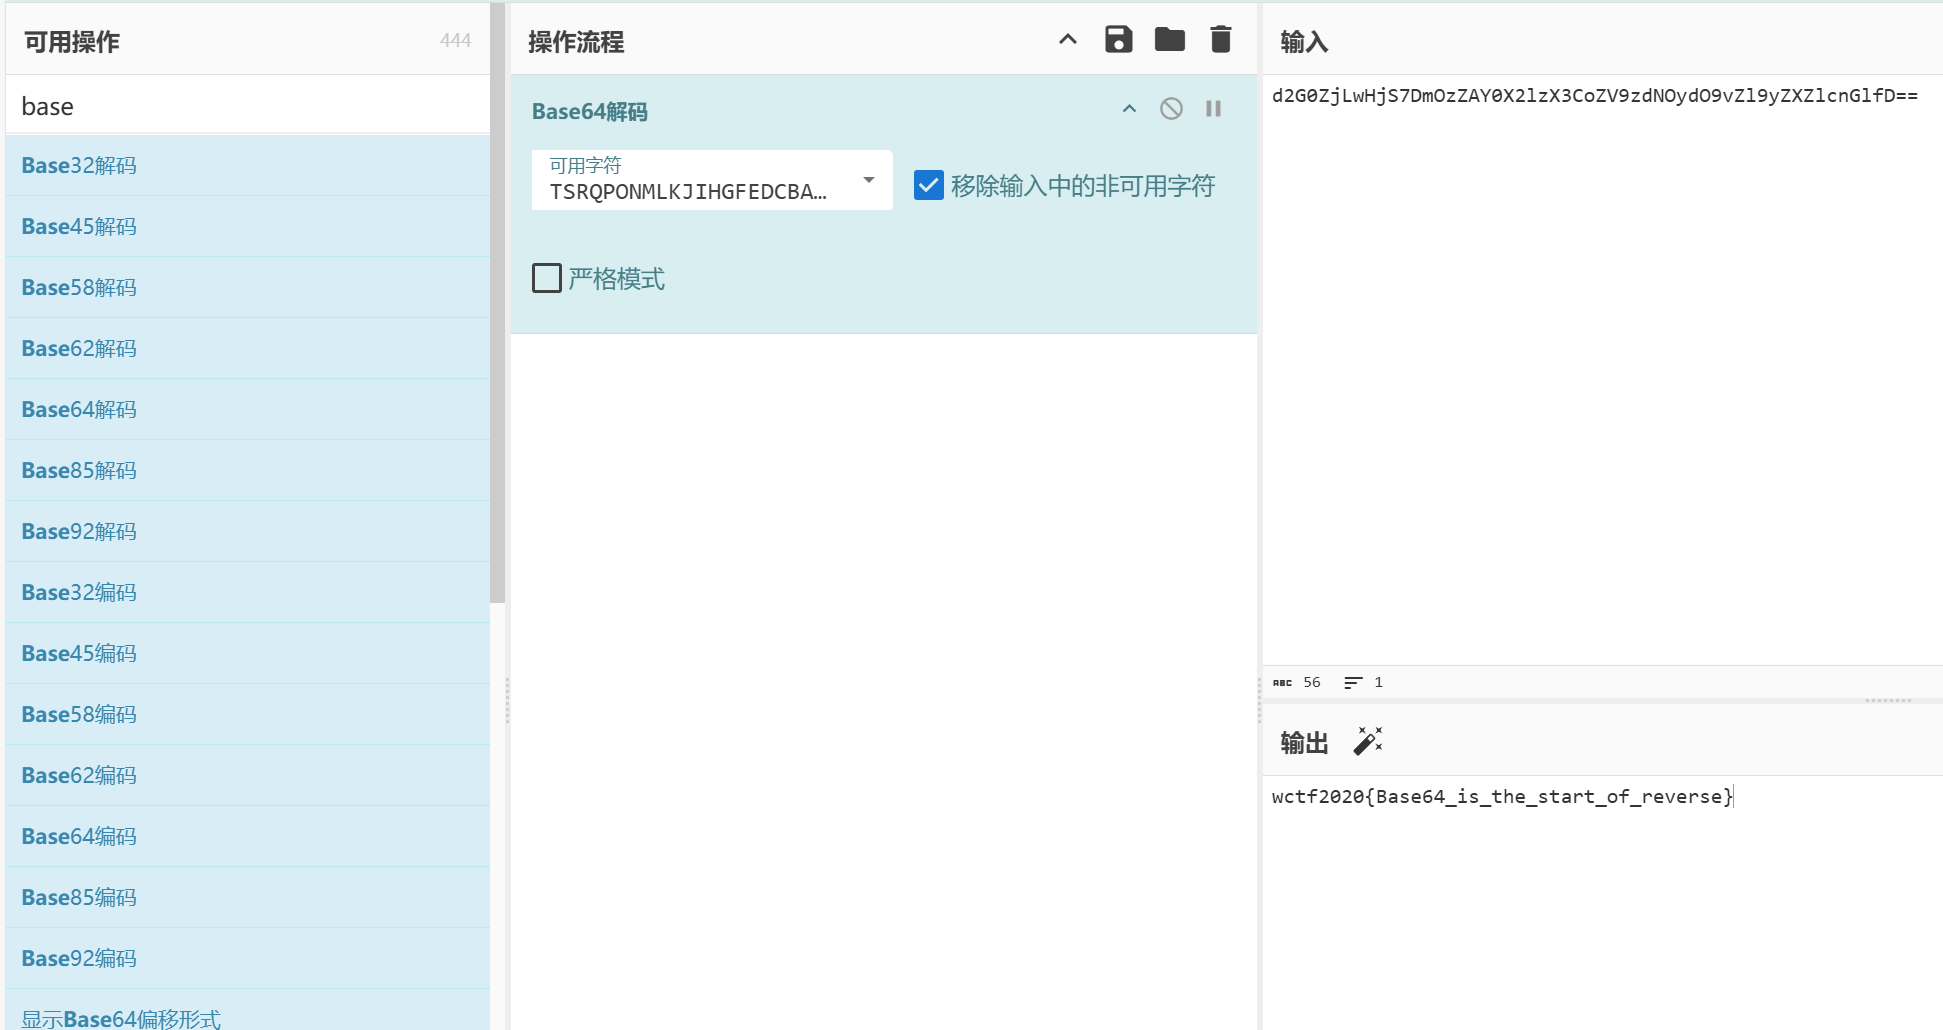The width and height of the screenshot is (1943, 1030).
Task: Click the line count icon in input status bar
Action: (1353, 683)
